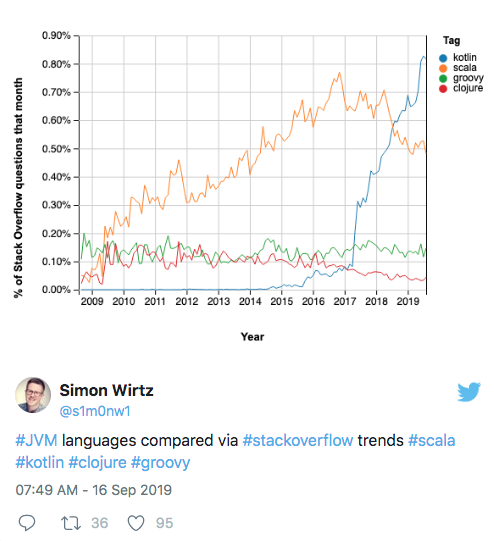Click the retweet arrows icon
The width and height of the screenshot is (494, 541).
click(x=71, y=523)
